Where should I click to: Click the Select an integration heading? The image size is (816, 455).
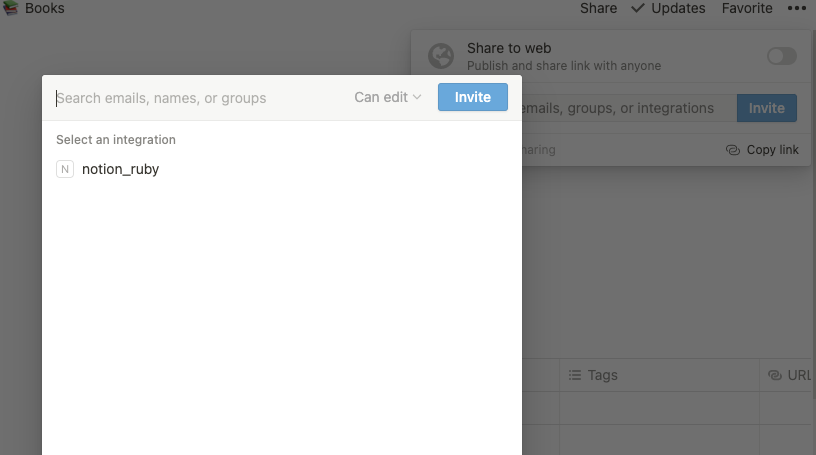pyautogui.click(x=116, y=140)
